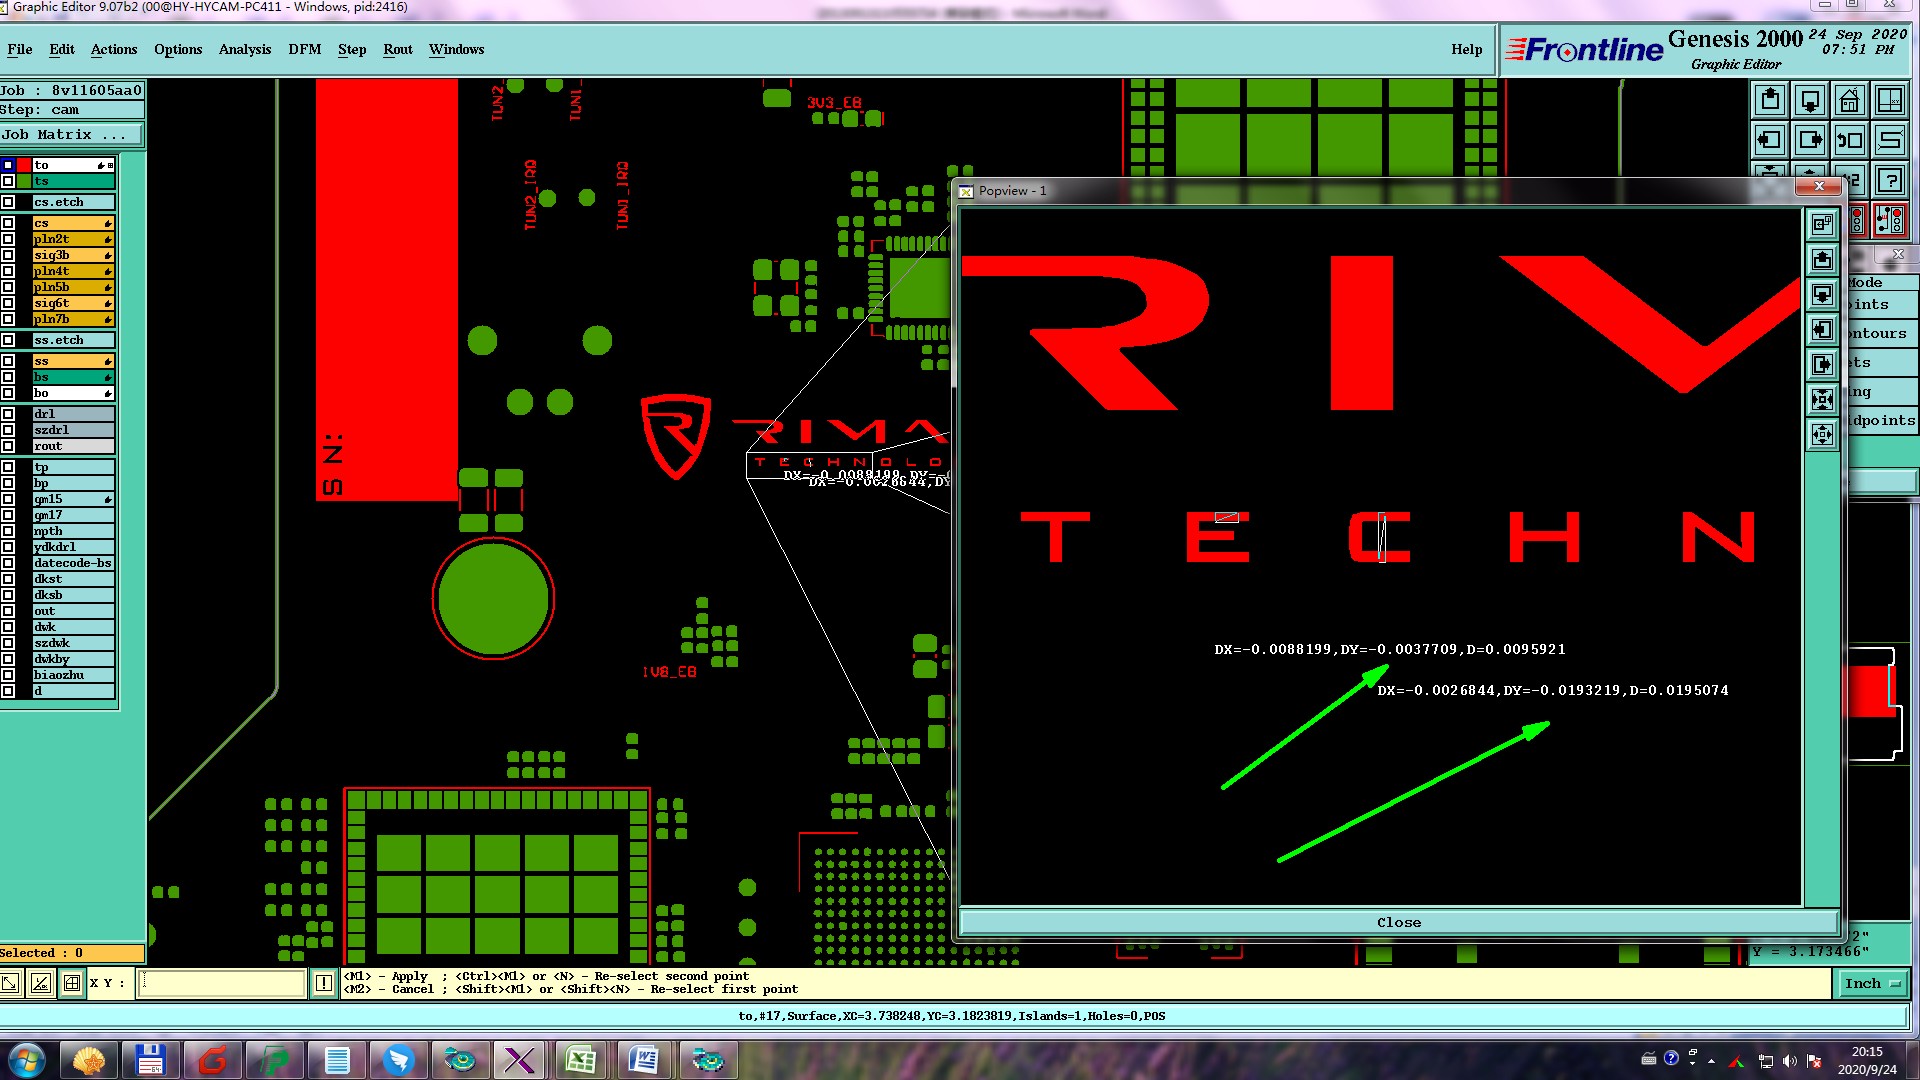1920x1080 pixels.
Task: Click the pan left icon in the main toolbar
Action: [x=1770, y=140]
